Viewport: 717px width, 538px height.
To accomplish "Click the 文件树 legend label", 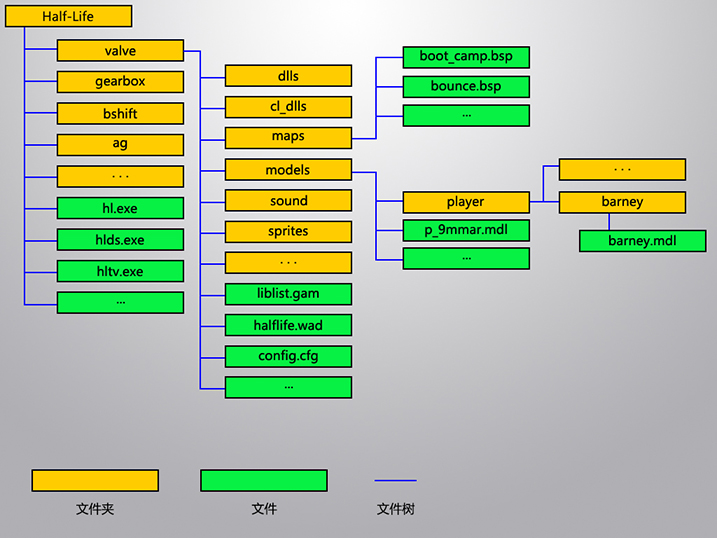I will coord(396,509).
